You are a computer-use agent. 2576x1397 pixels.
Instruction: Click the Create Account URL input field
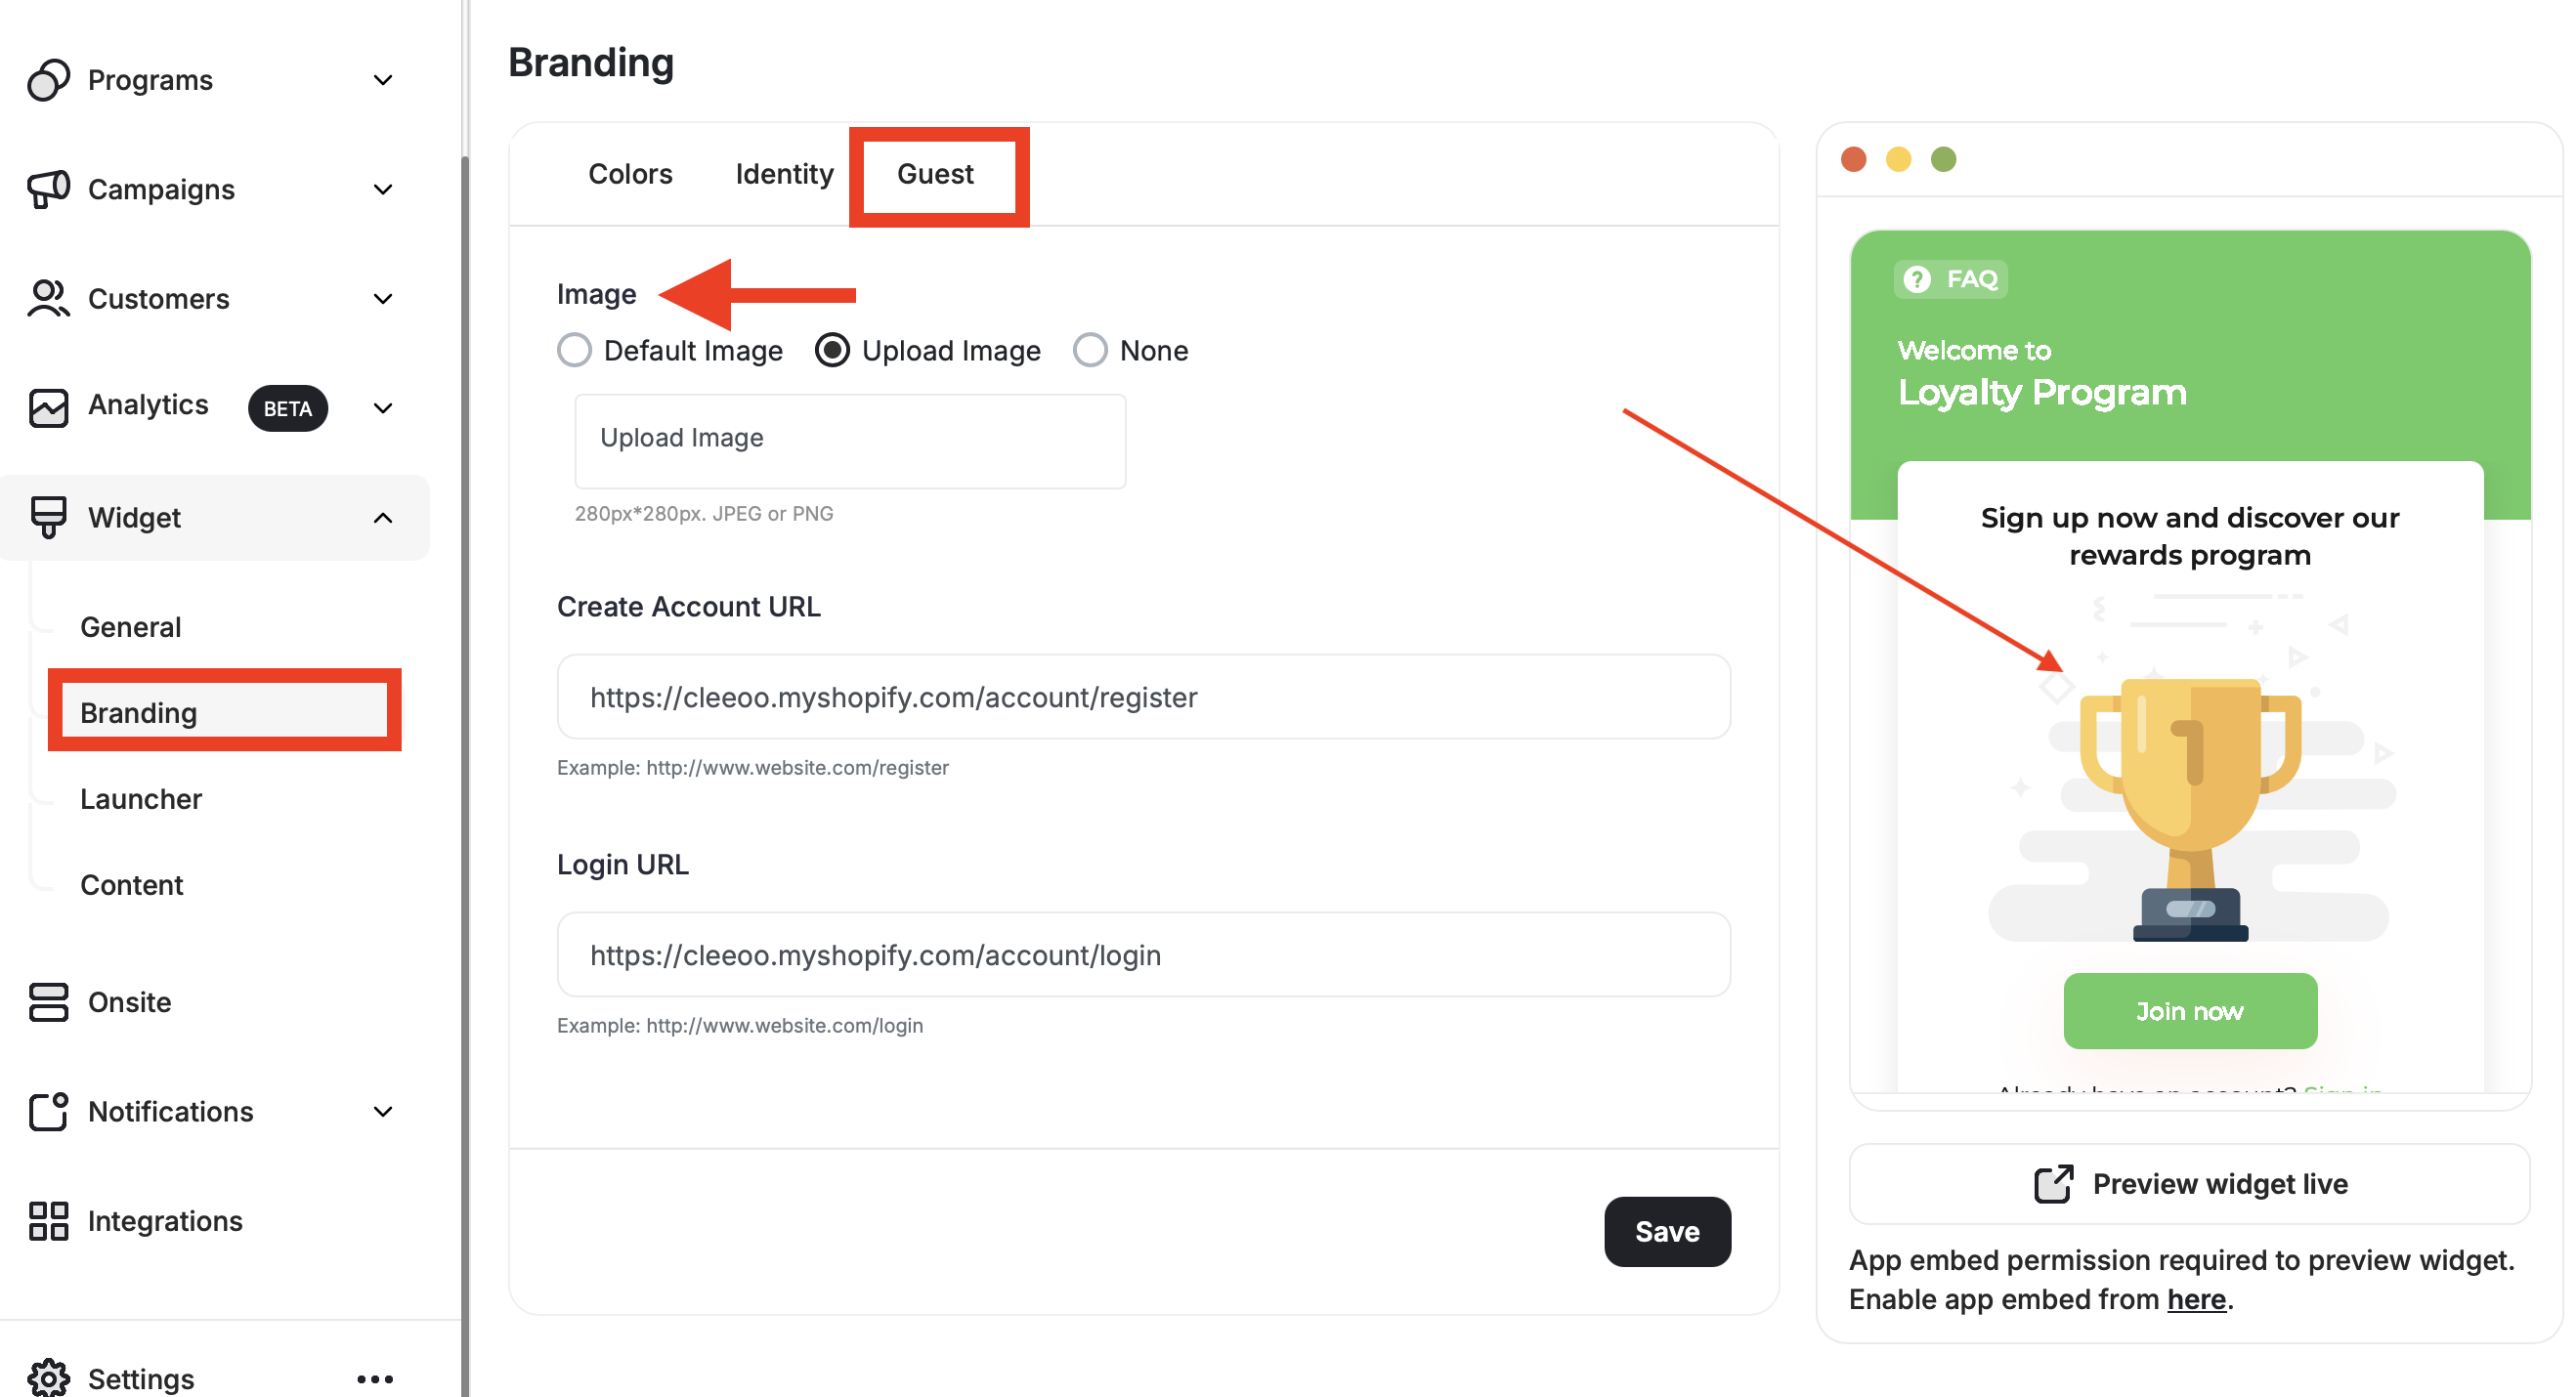coord(1143,696)
